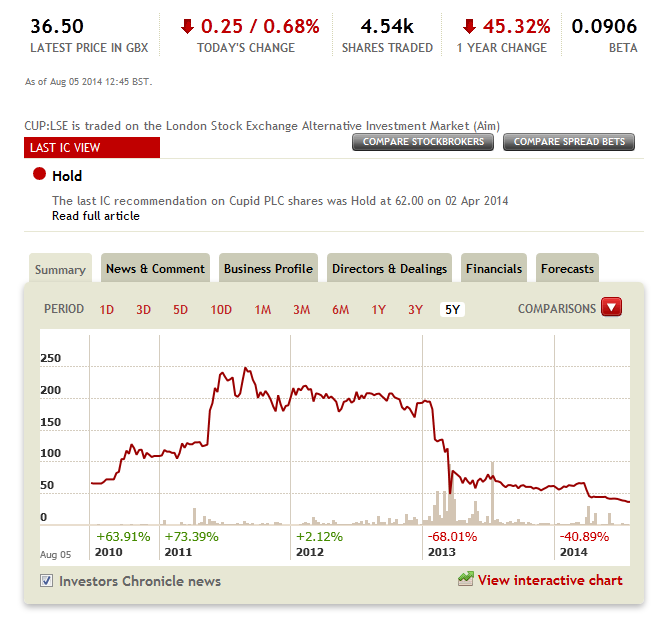This screenshot has height=617, width=653.
Task: Expand the Comparisons red dropdown arrow
Action: point(611,308)
